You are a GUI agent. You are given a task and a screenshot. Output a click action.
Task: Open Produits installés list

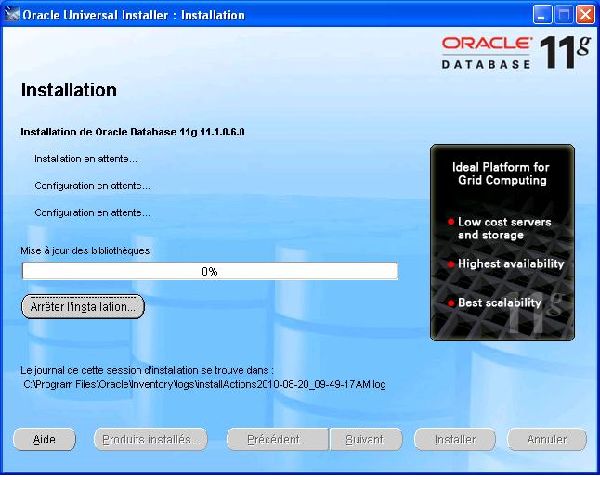(151, 439)
